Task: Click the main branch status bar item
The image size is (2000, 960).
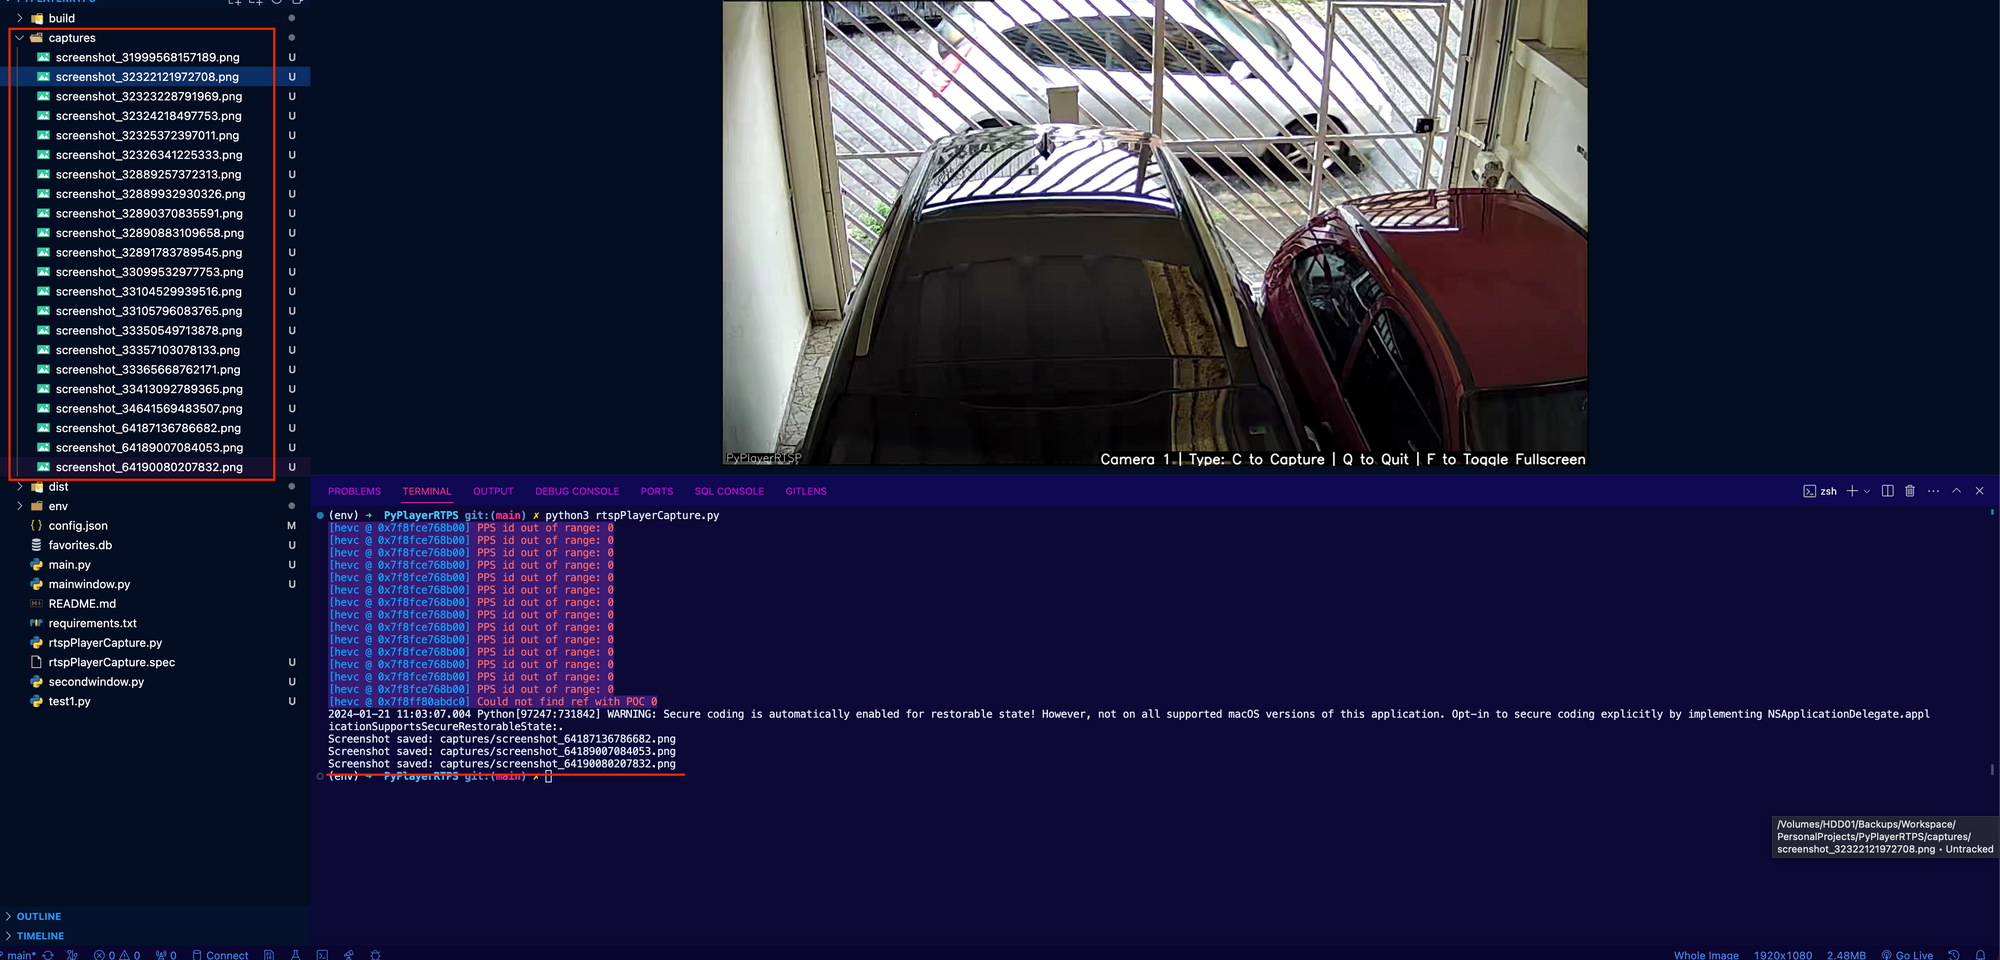Action: point(20,955)
